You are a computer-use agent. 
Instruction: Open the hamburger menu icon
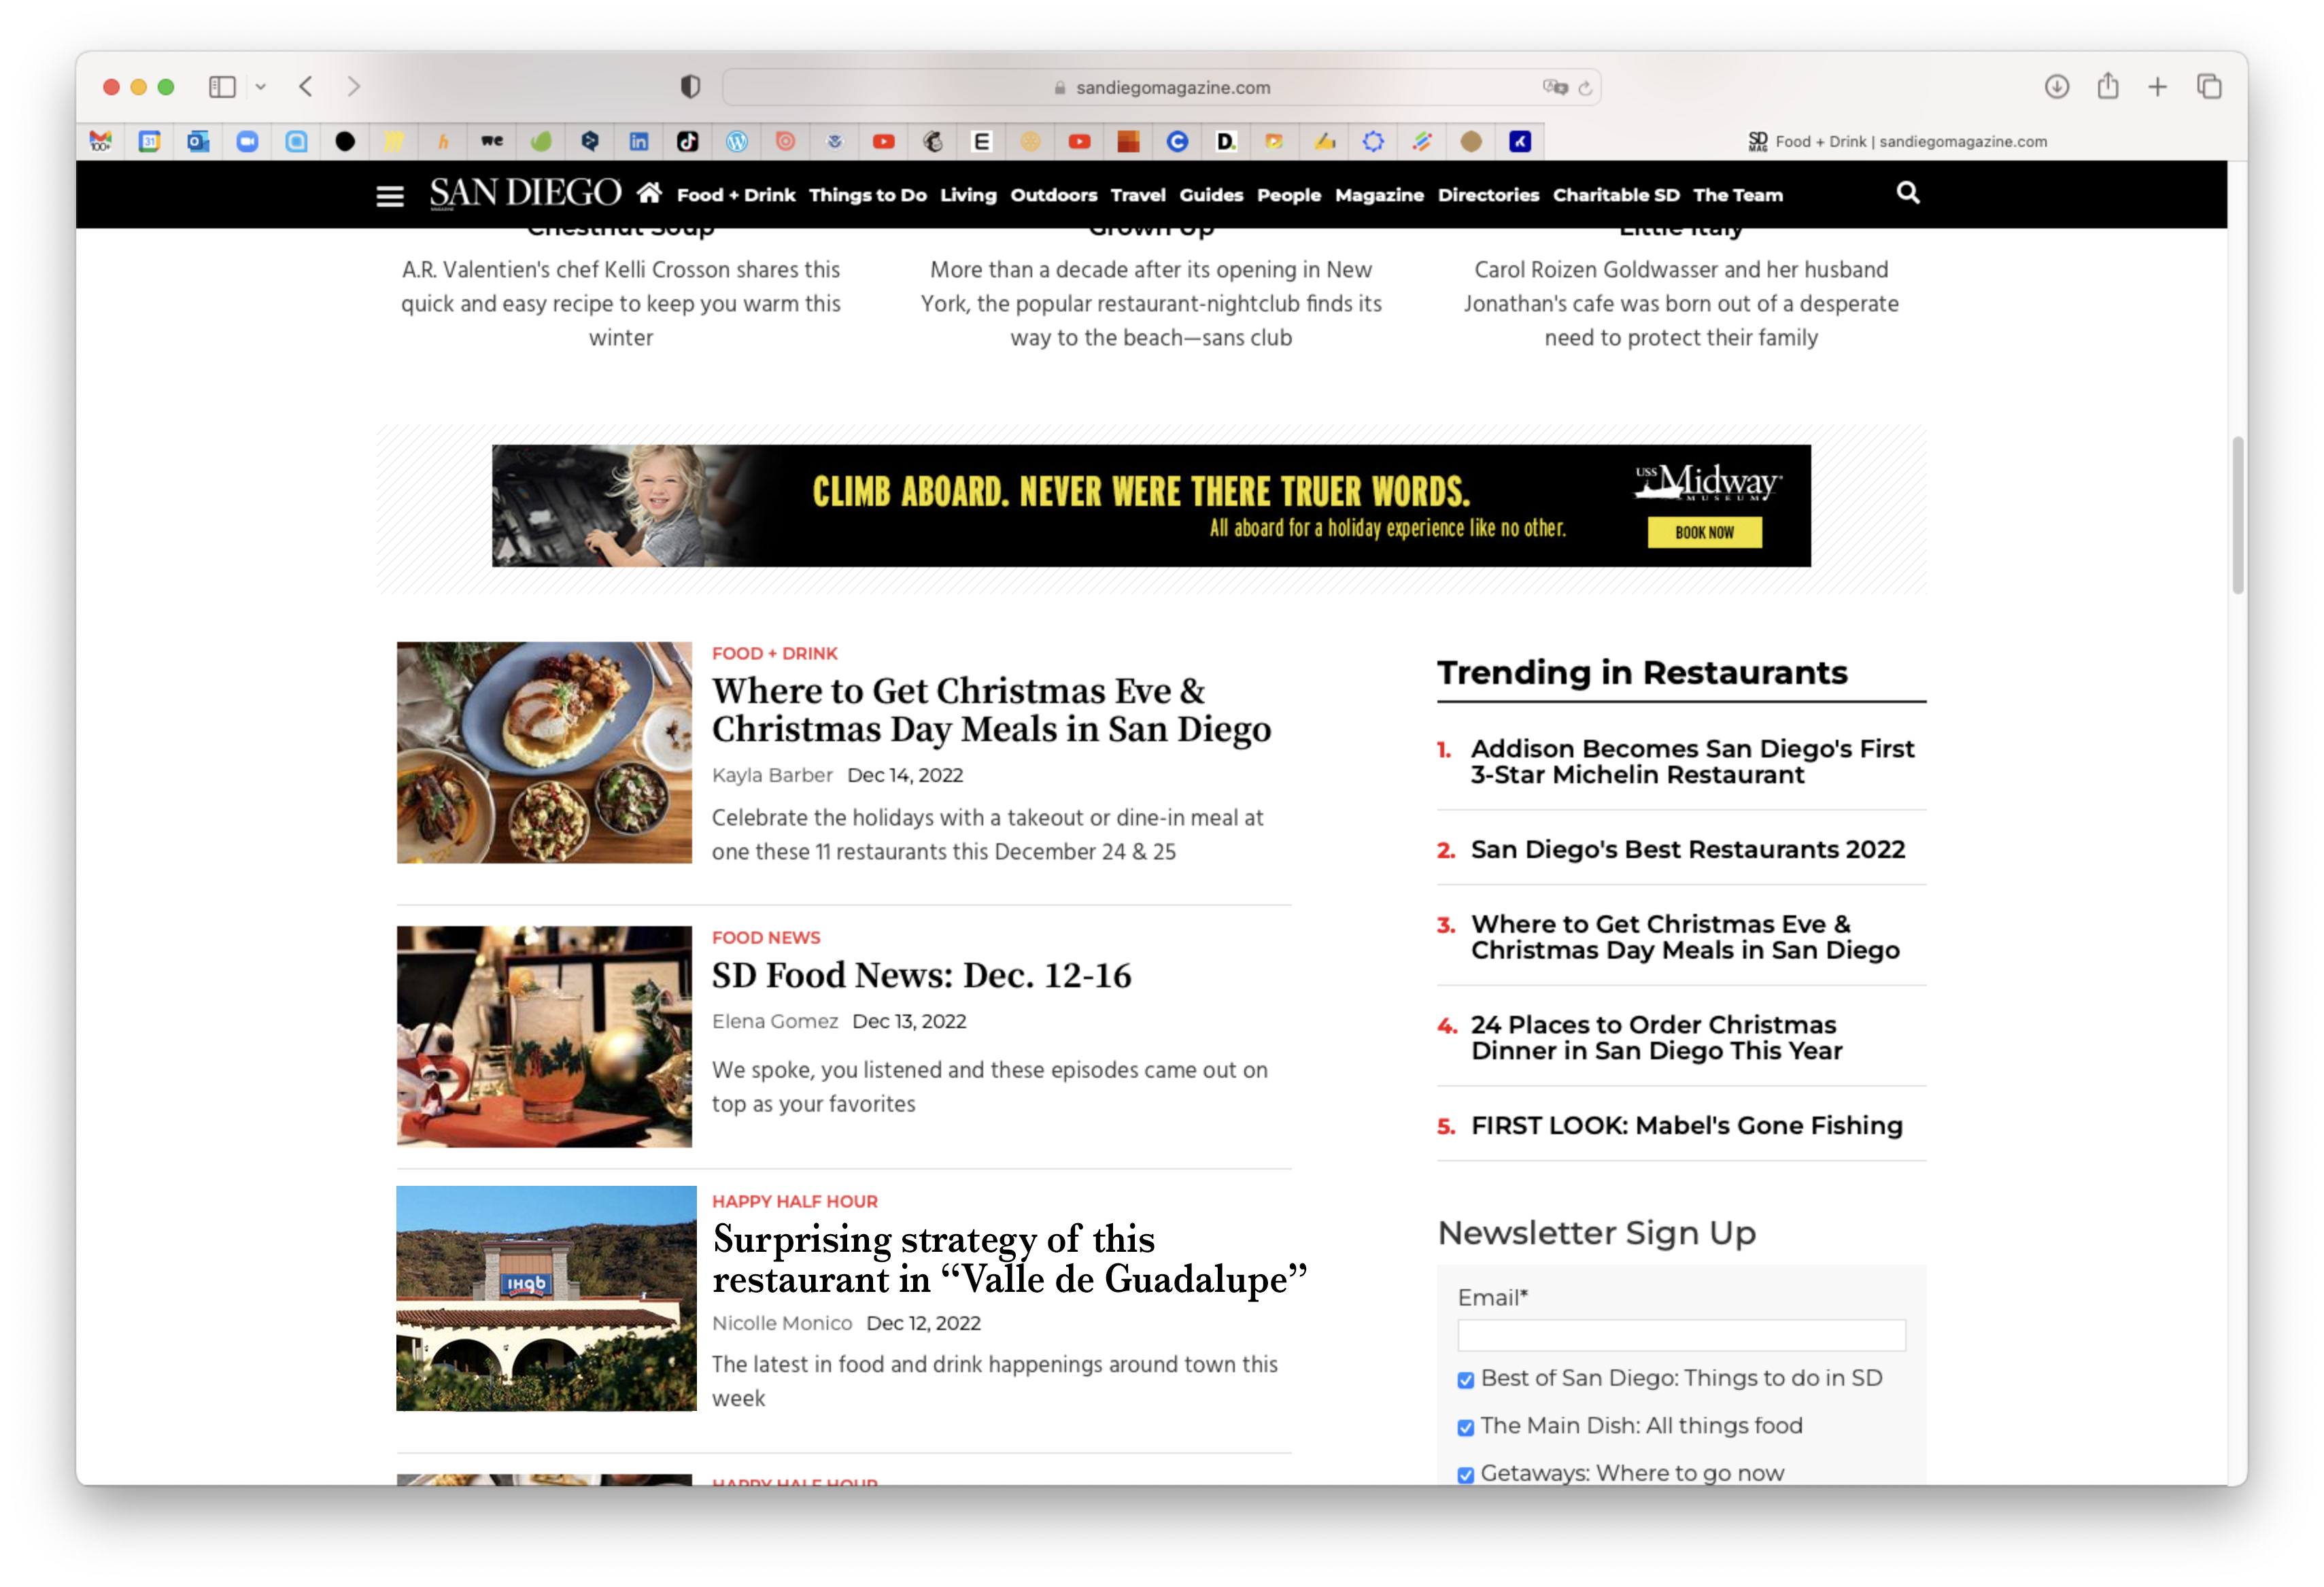tap(390, 195)
